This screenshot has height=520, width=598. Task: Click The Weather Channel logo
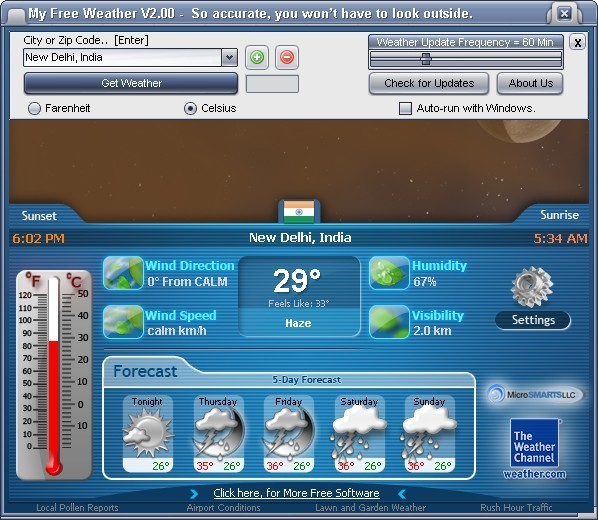tap(535, 443)
